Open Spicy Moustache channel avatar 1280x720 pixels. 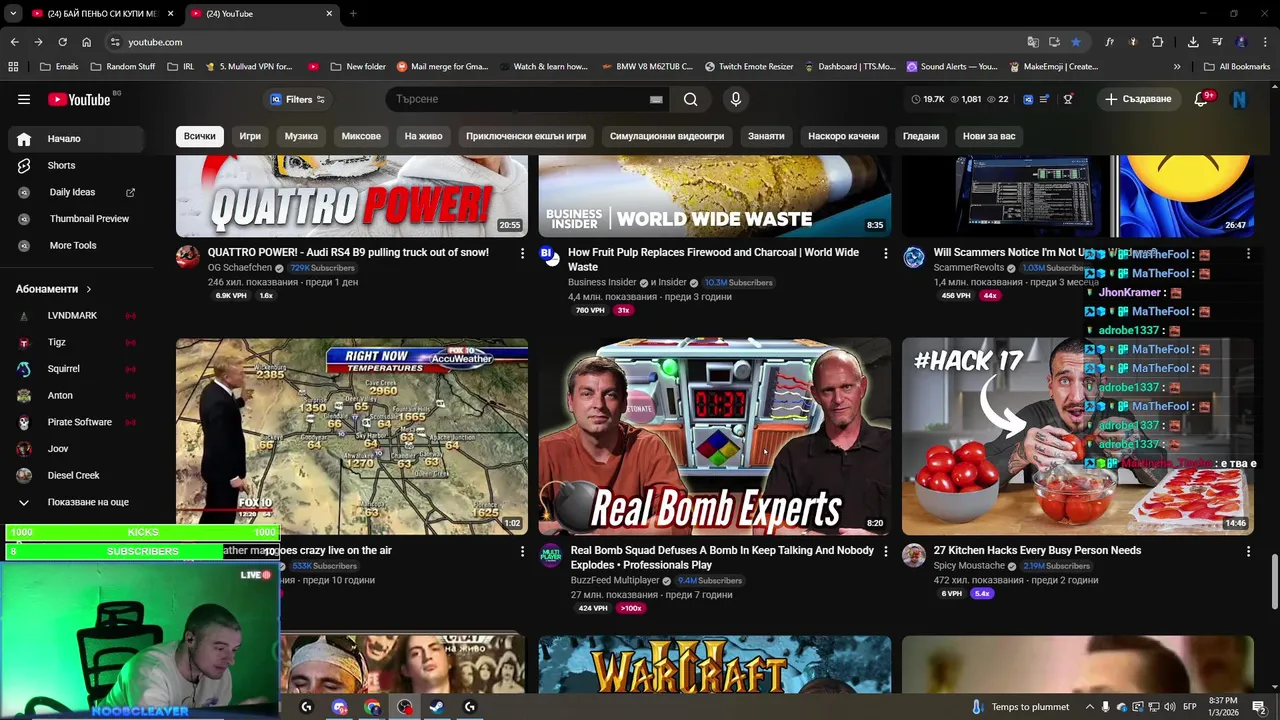[914, 556]
